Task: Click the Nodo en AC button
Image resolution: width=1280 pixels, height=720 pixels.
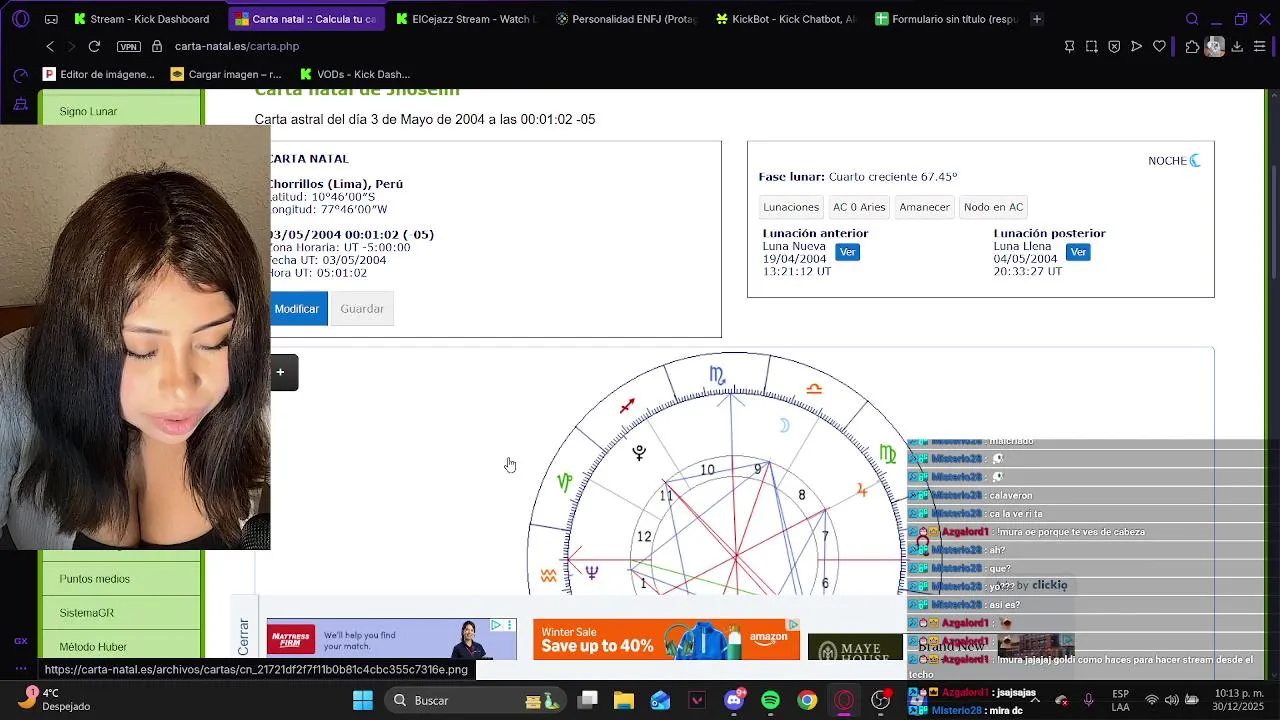Action: (x=993, y=207)
